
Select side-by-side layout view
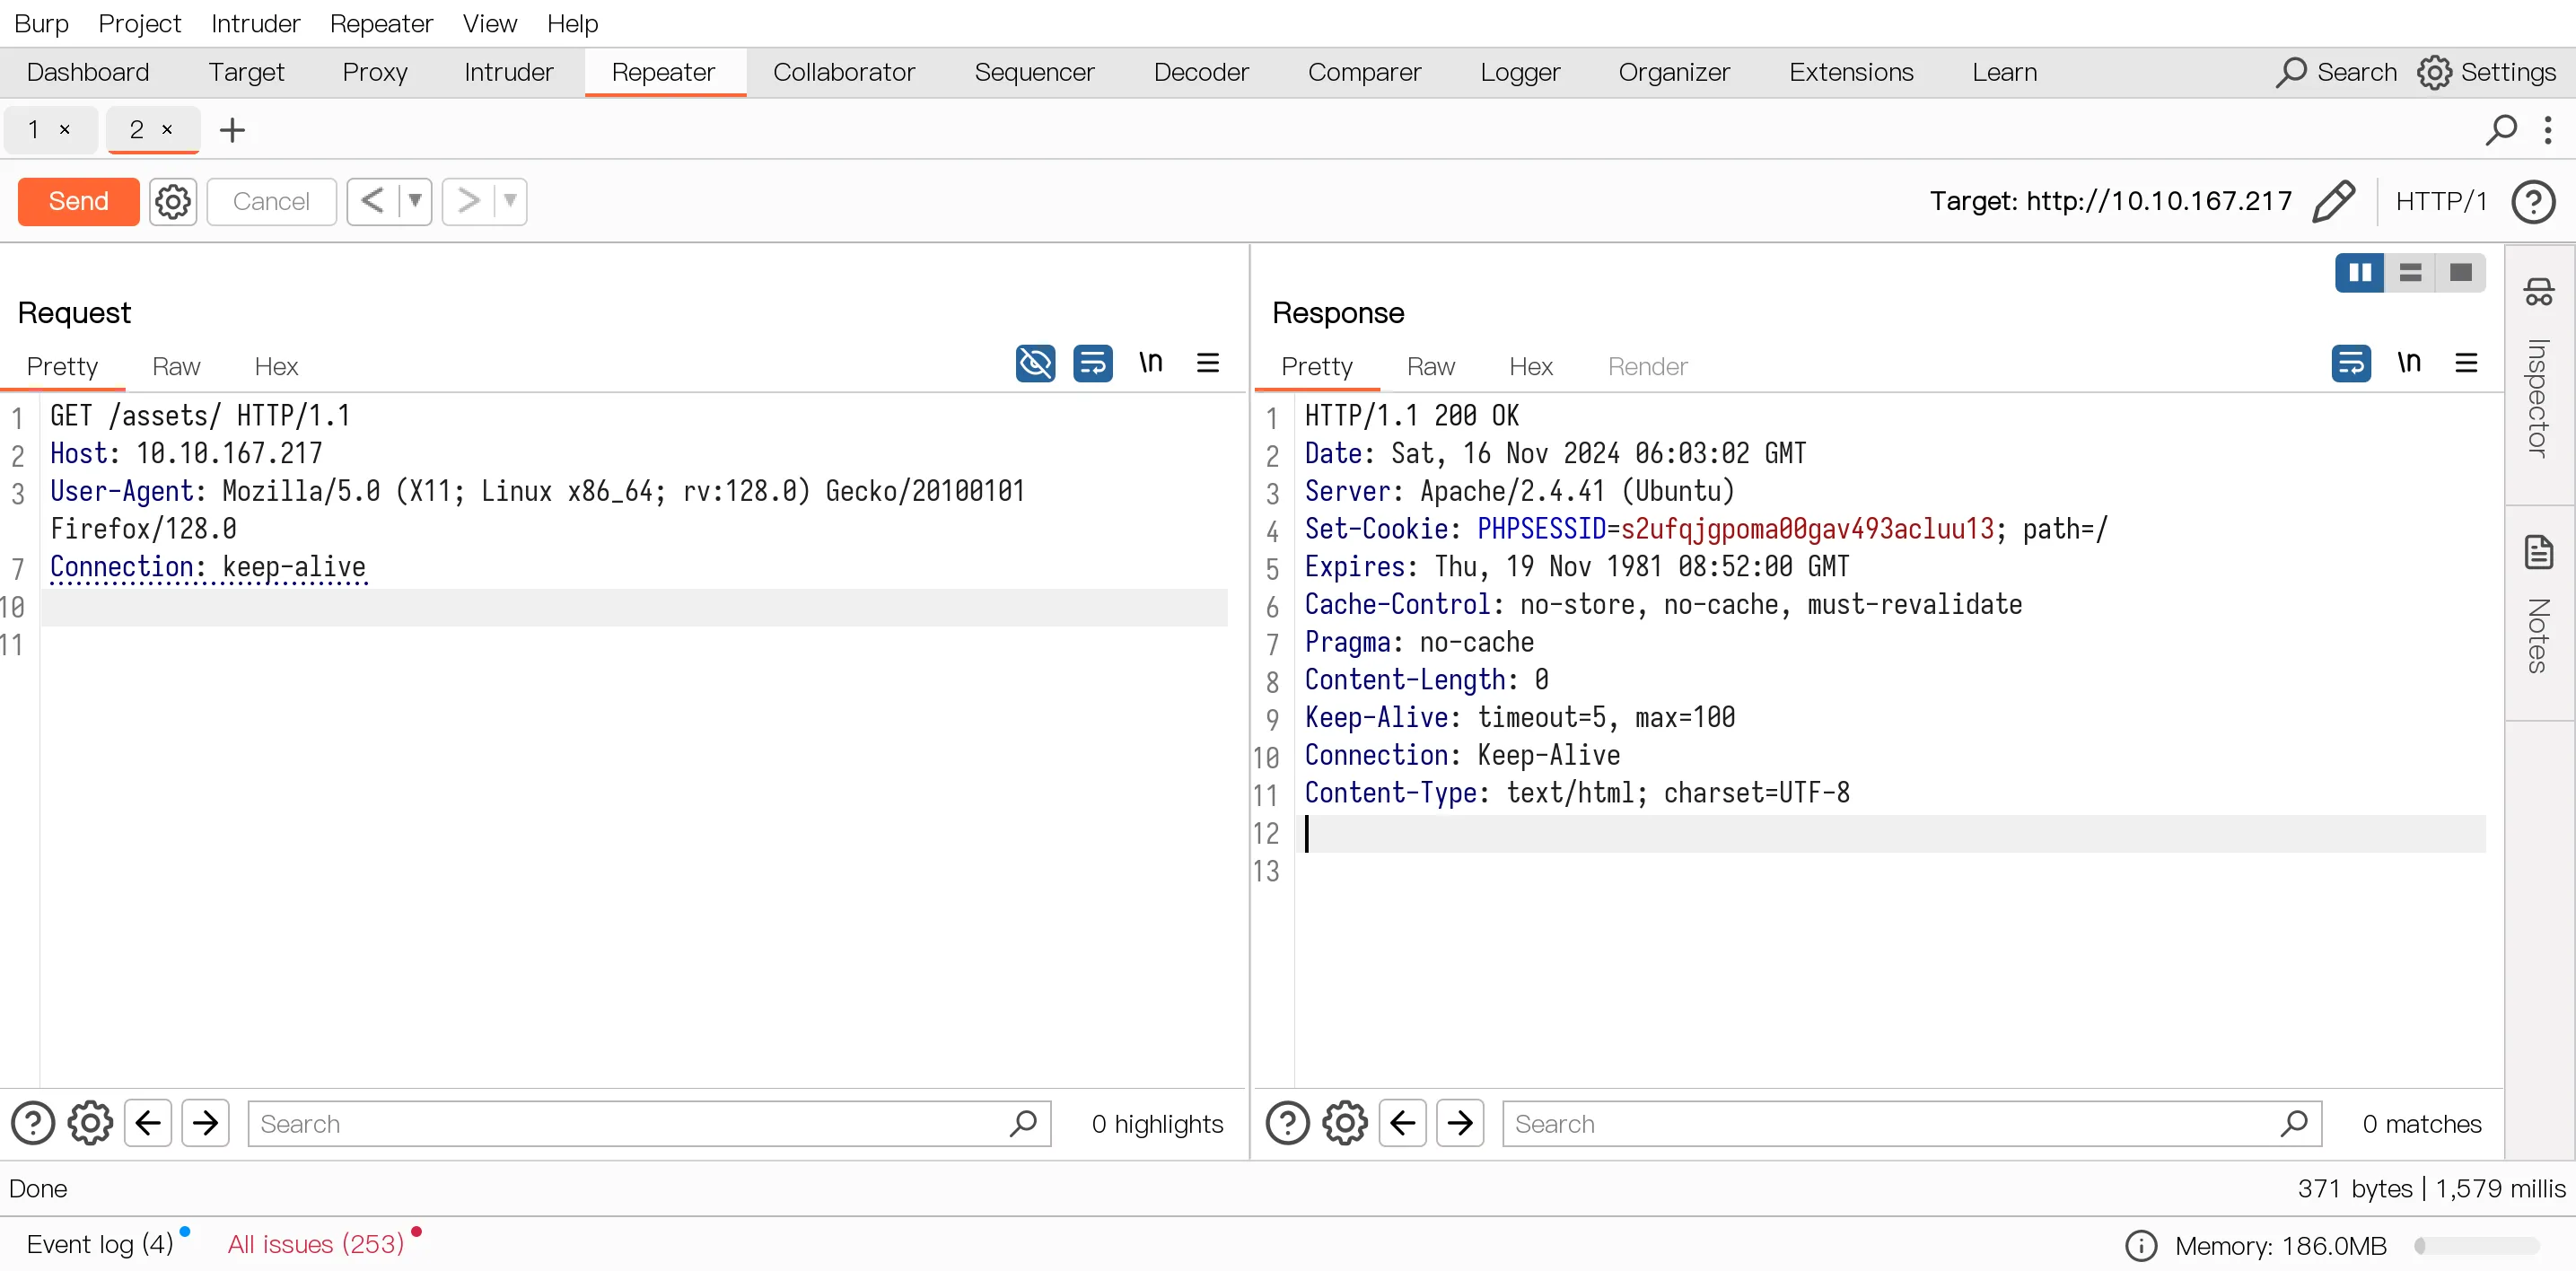[2360, 272]
